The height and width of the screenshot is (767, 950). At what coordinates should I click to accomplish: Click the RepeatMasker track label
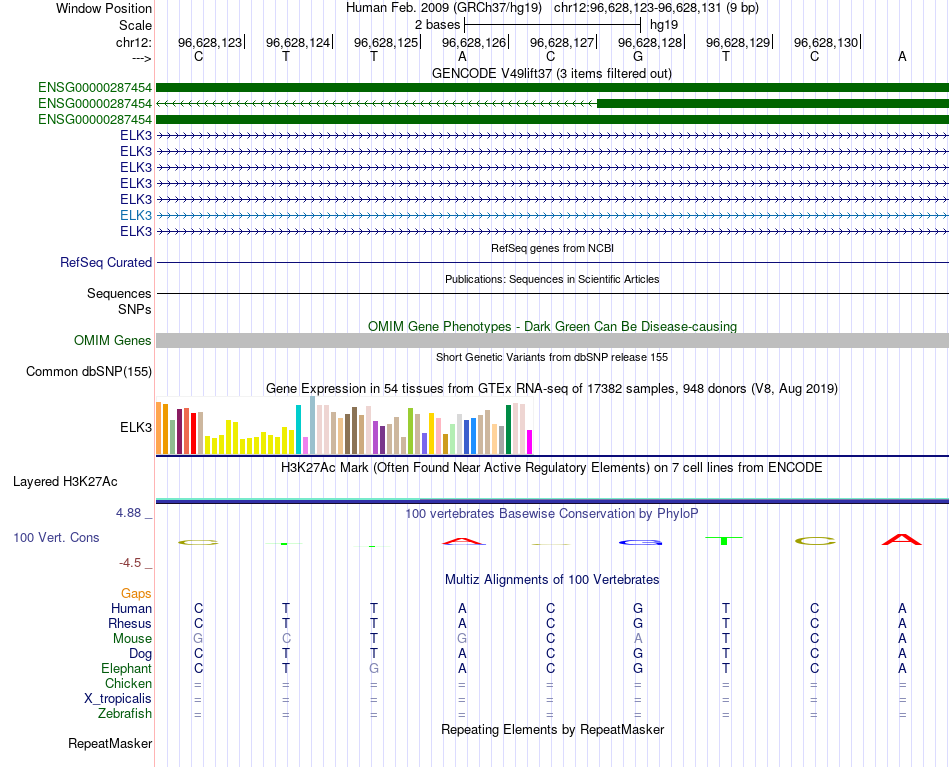click(110, 743)
